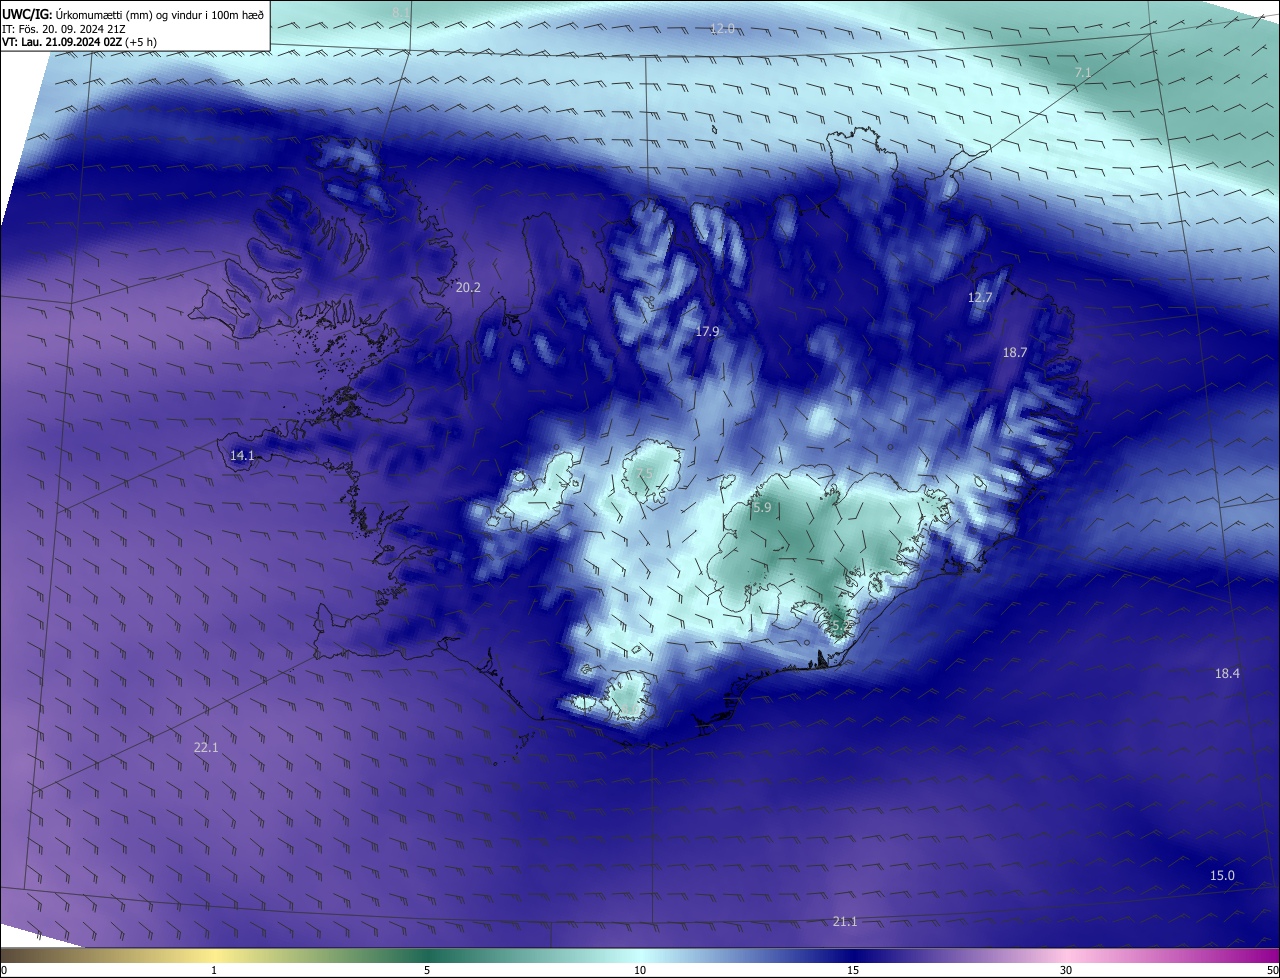Click the colorbar tick label 10

(x=640, y=970)
